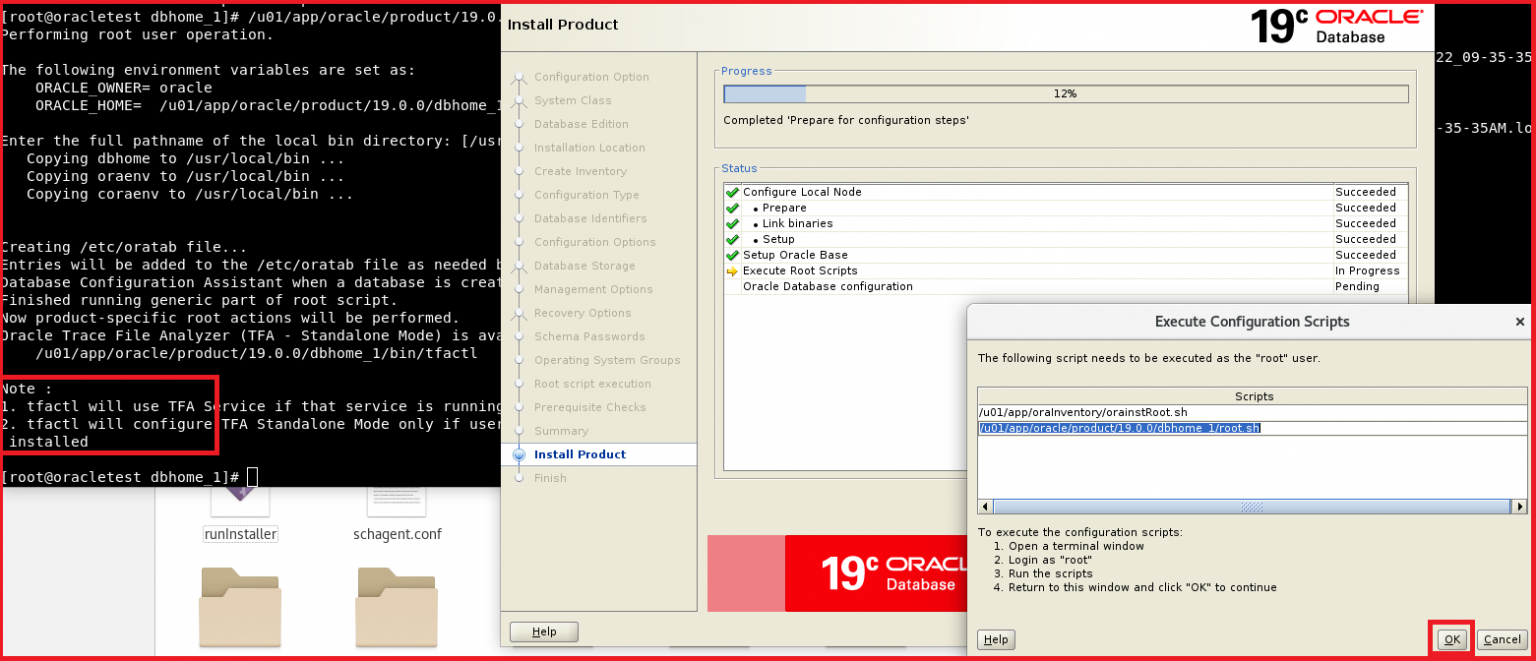Click the blue step marker beside Install Product
Image resolution: width=1536 pixels, height=661 pixels.
click(x=519, y=454)
